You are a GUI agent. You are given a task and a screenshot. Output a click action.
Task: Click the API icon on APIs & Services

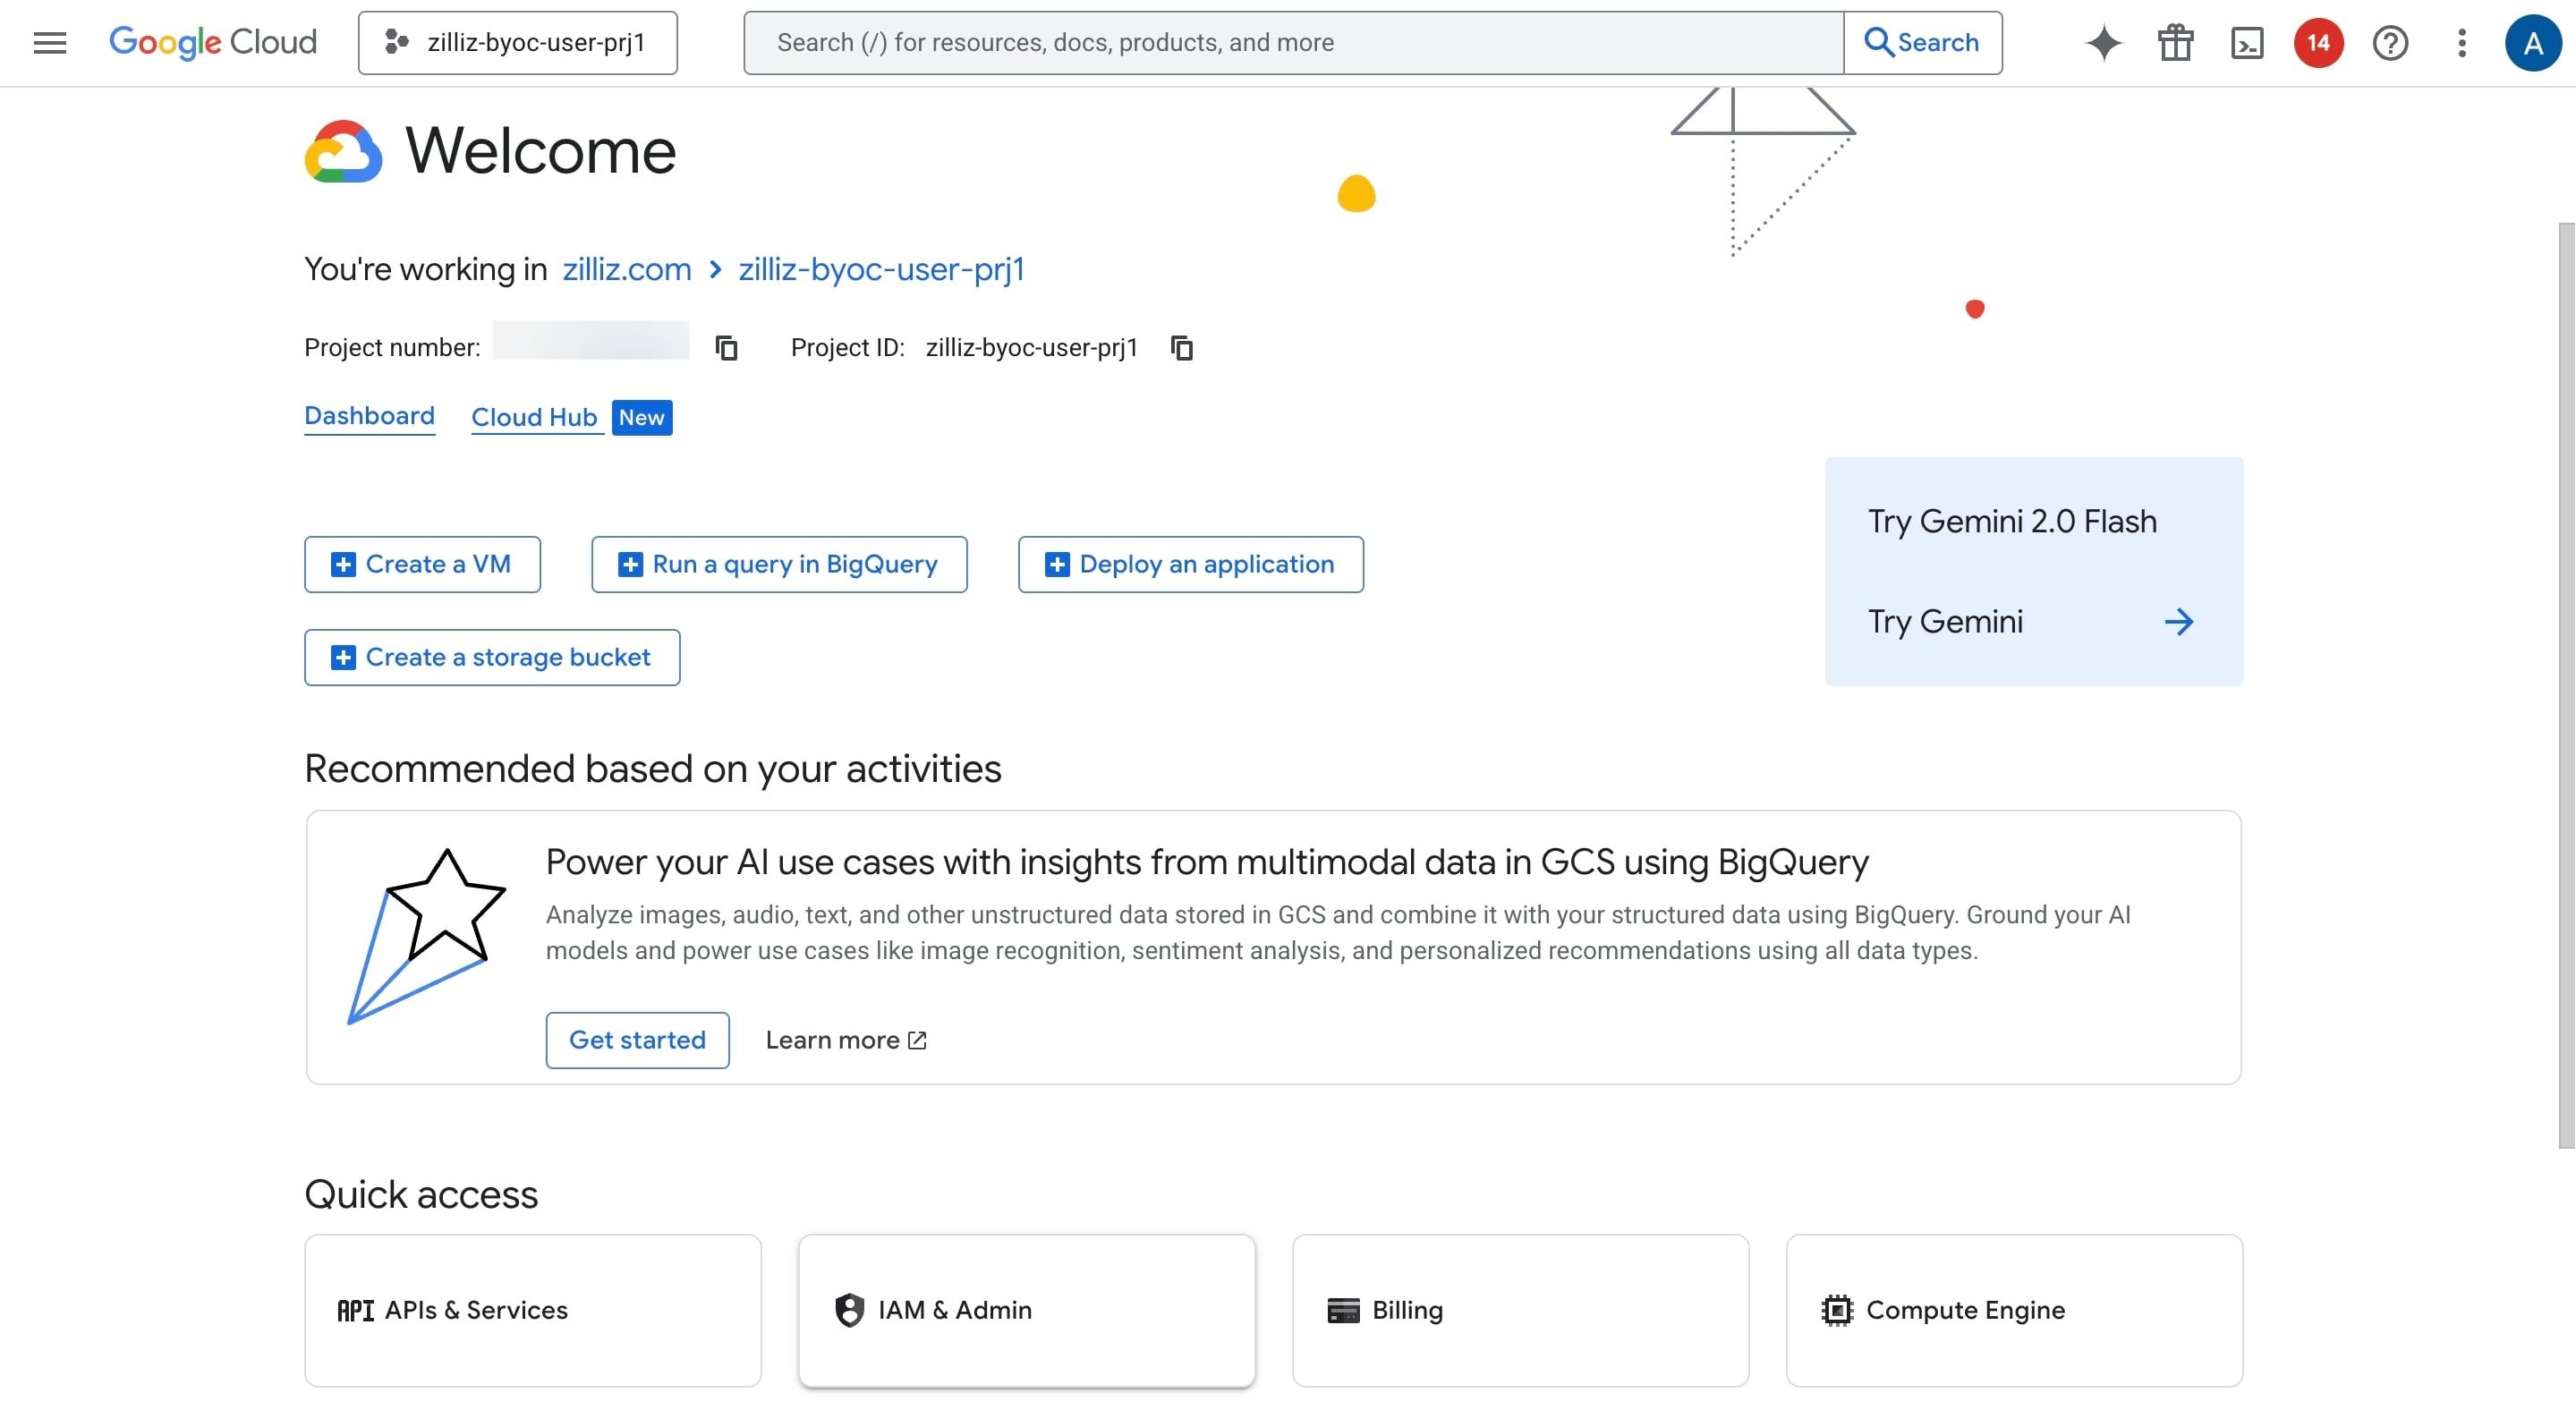pyautogui.click(x=355, y=1310)
